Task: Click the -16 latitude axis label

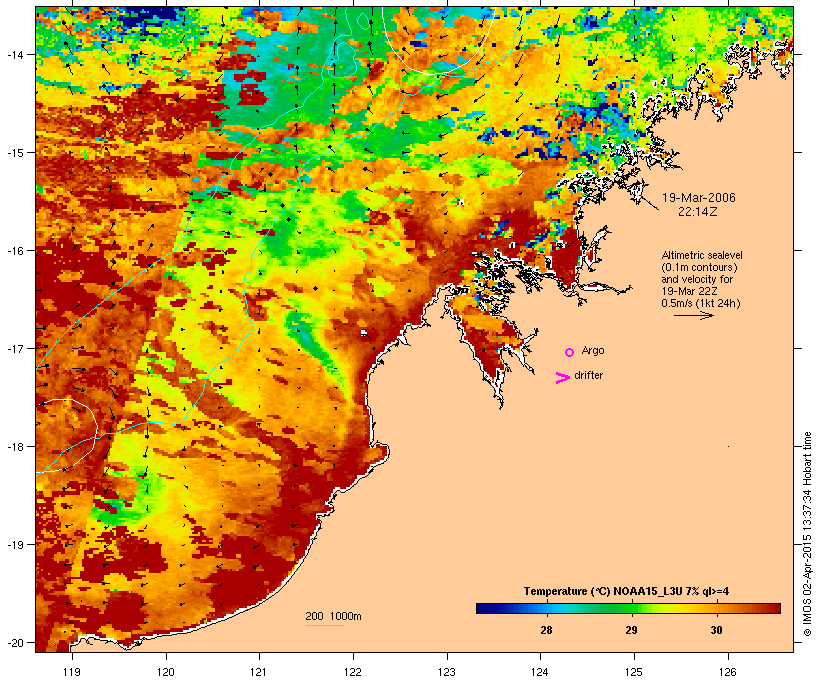Action: [x=14, y=251]
